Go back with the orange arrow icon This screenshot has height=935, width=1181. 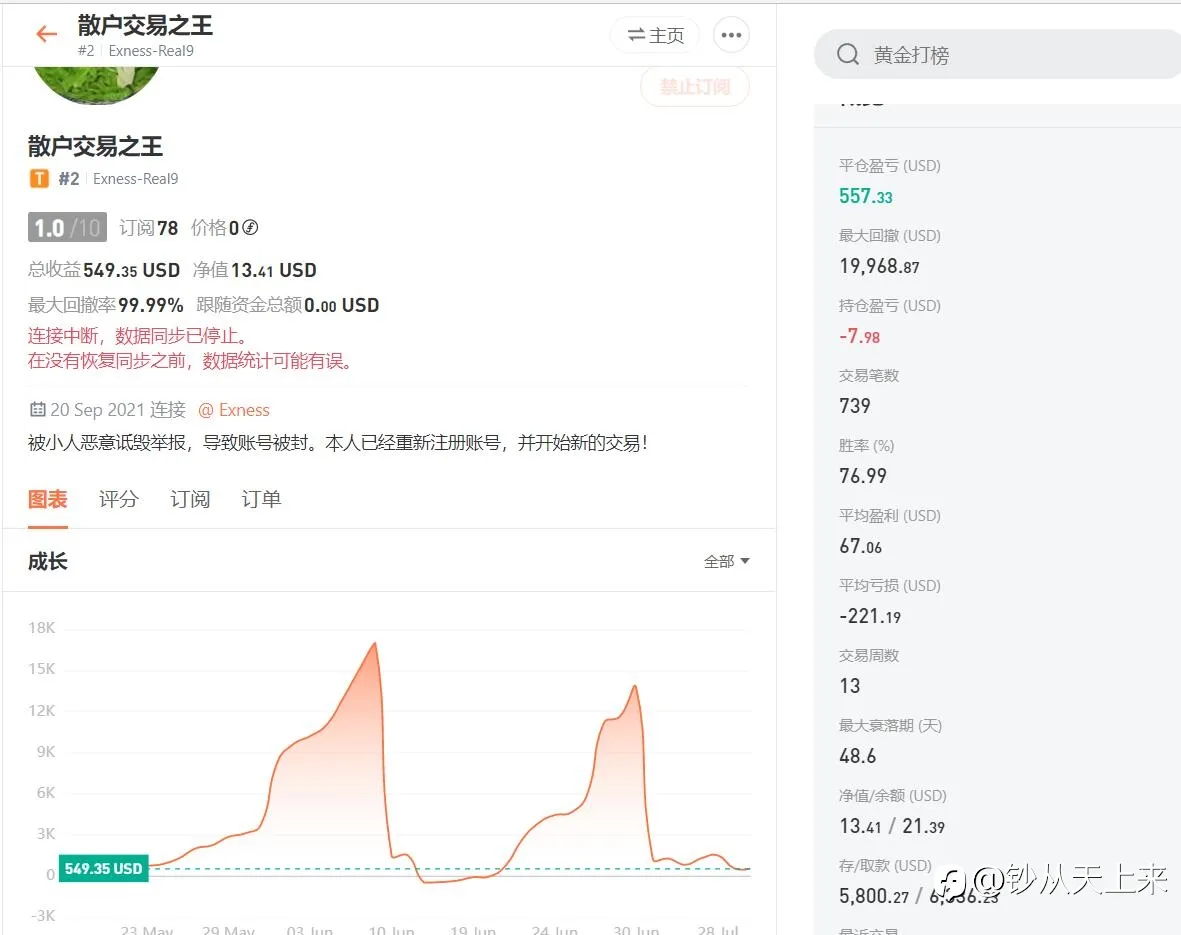pyautogui.click(x=47, y=34)
